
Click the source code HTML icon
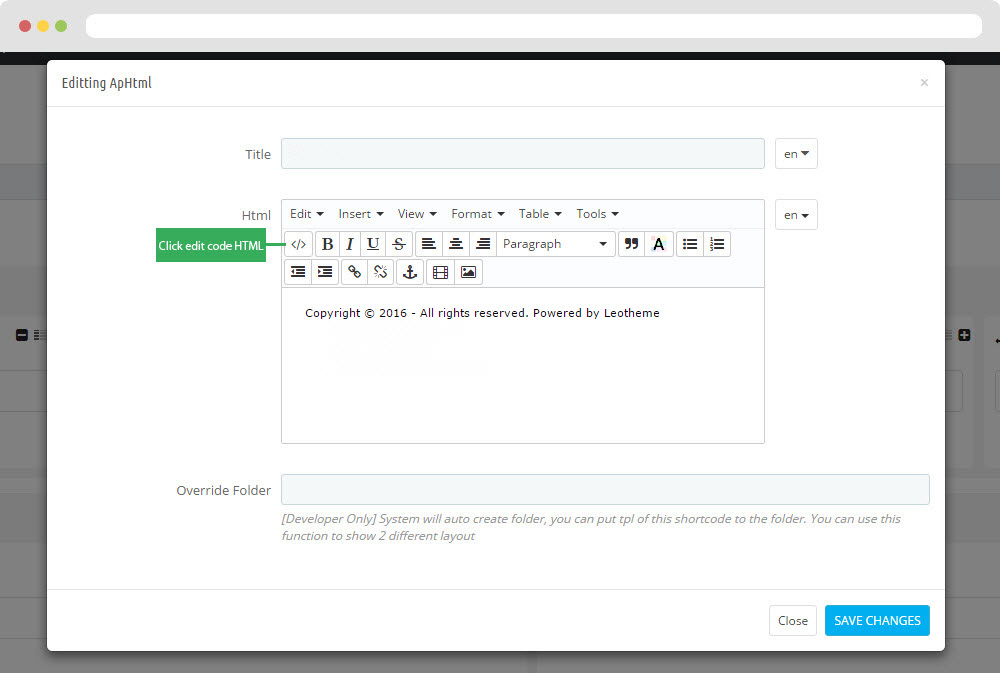(x=298, y=244)
